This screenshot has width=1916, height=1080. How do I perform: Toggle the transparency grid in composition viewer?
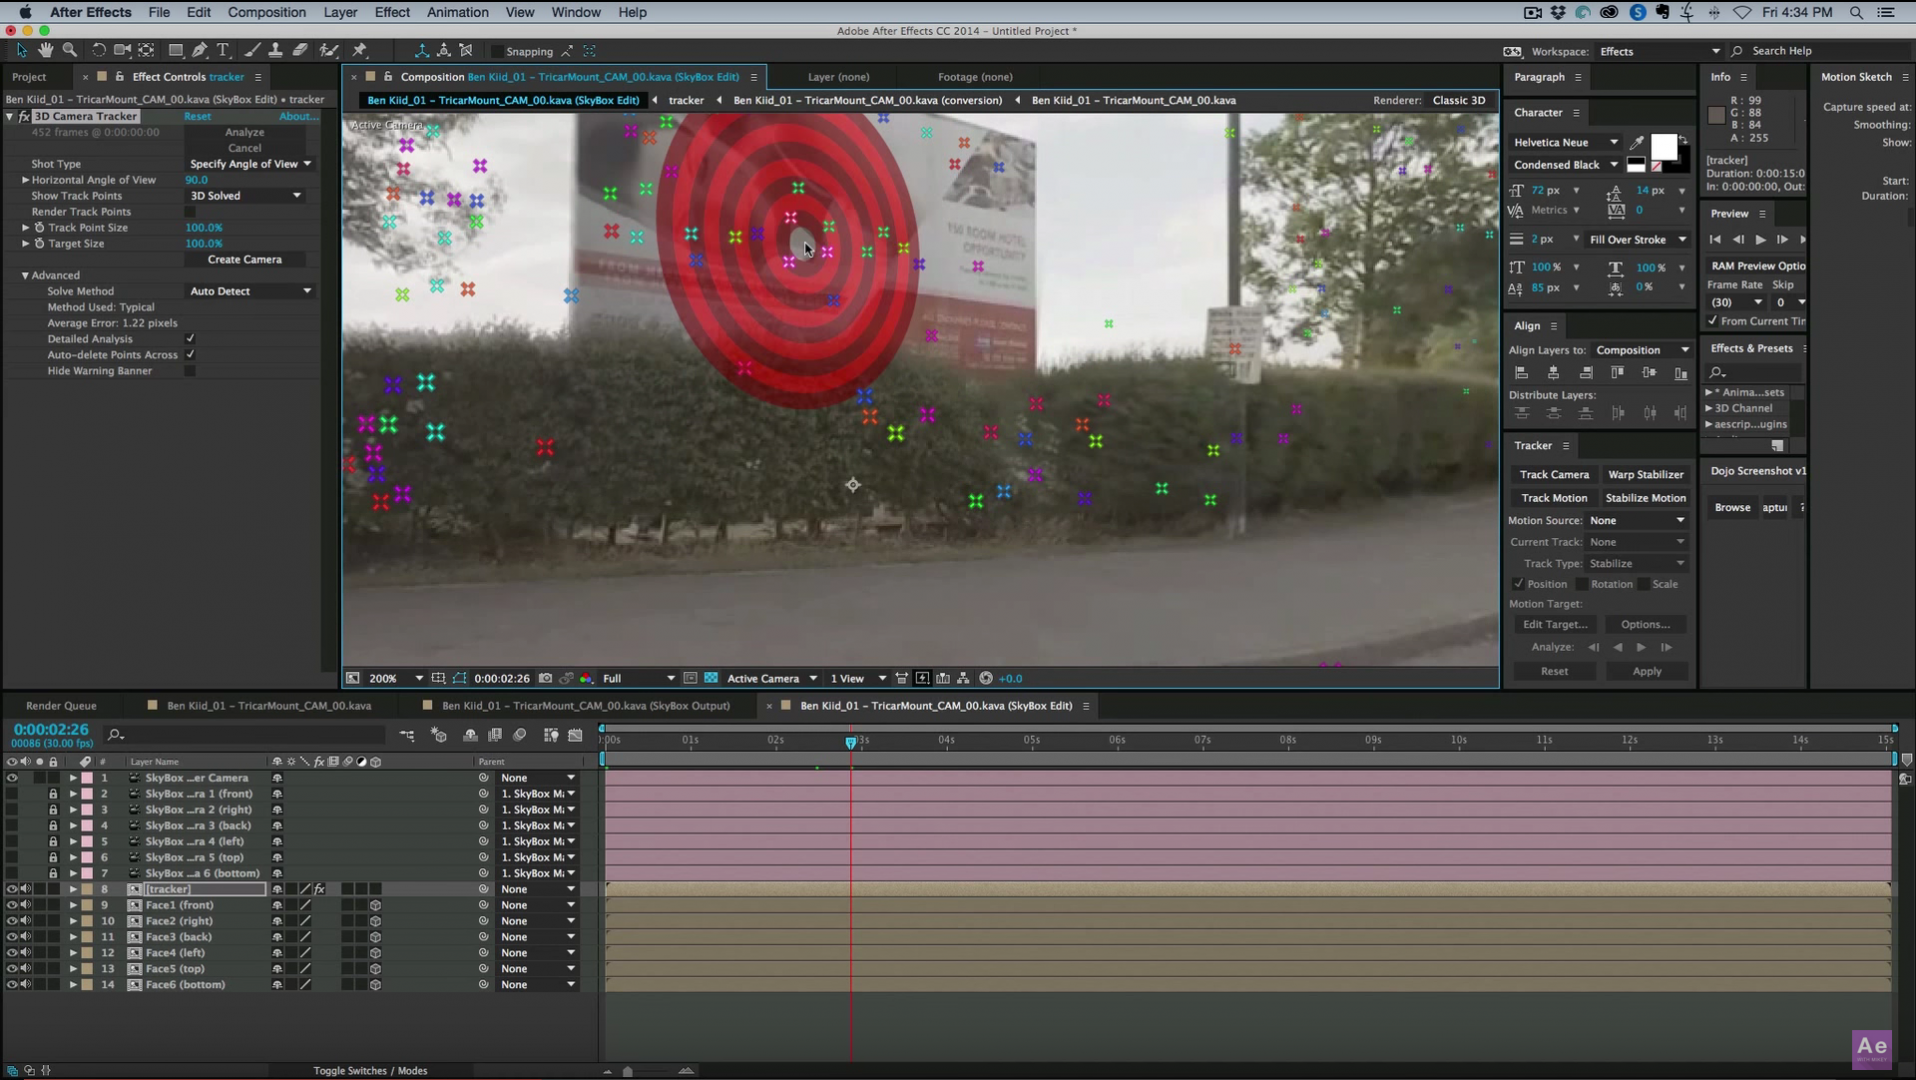click(712, 678)
